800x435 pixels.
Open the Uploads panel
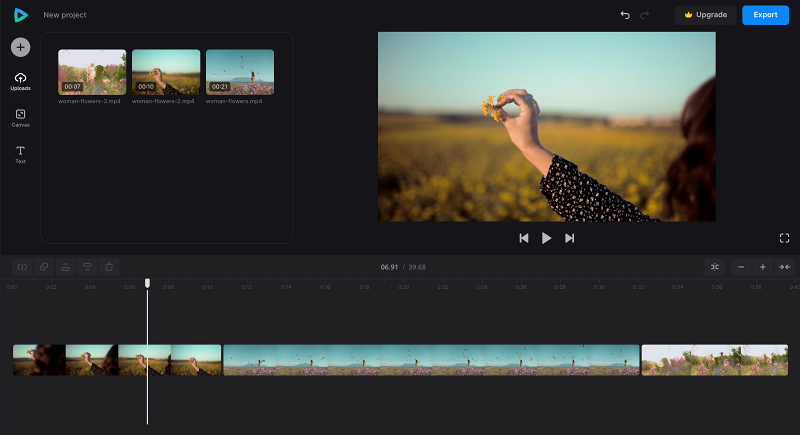coord(20,82)
